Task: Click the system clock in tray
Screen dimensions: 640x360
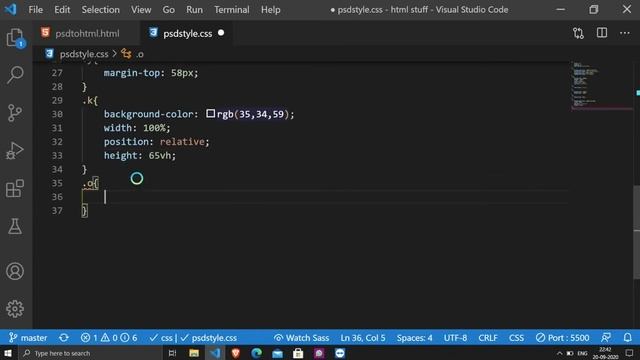Action: tap(605, 353)
